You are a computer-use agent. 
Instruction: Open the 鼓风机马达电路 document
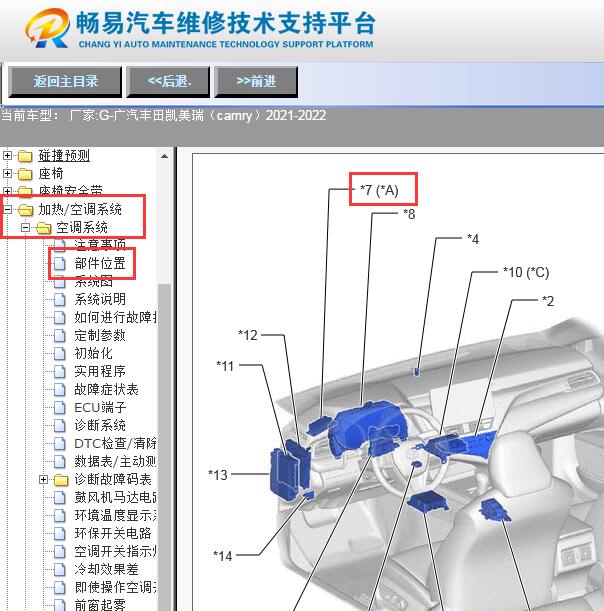click(115, 497)
